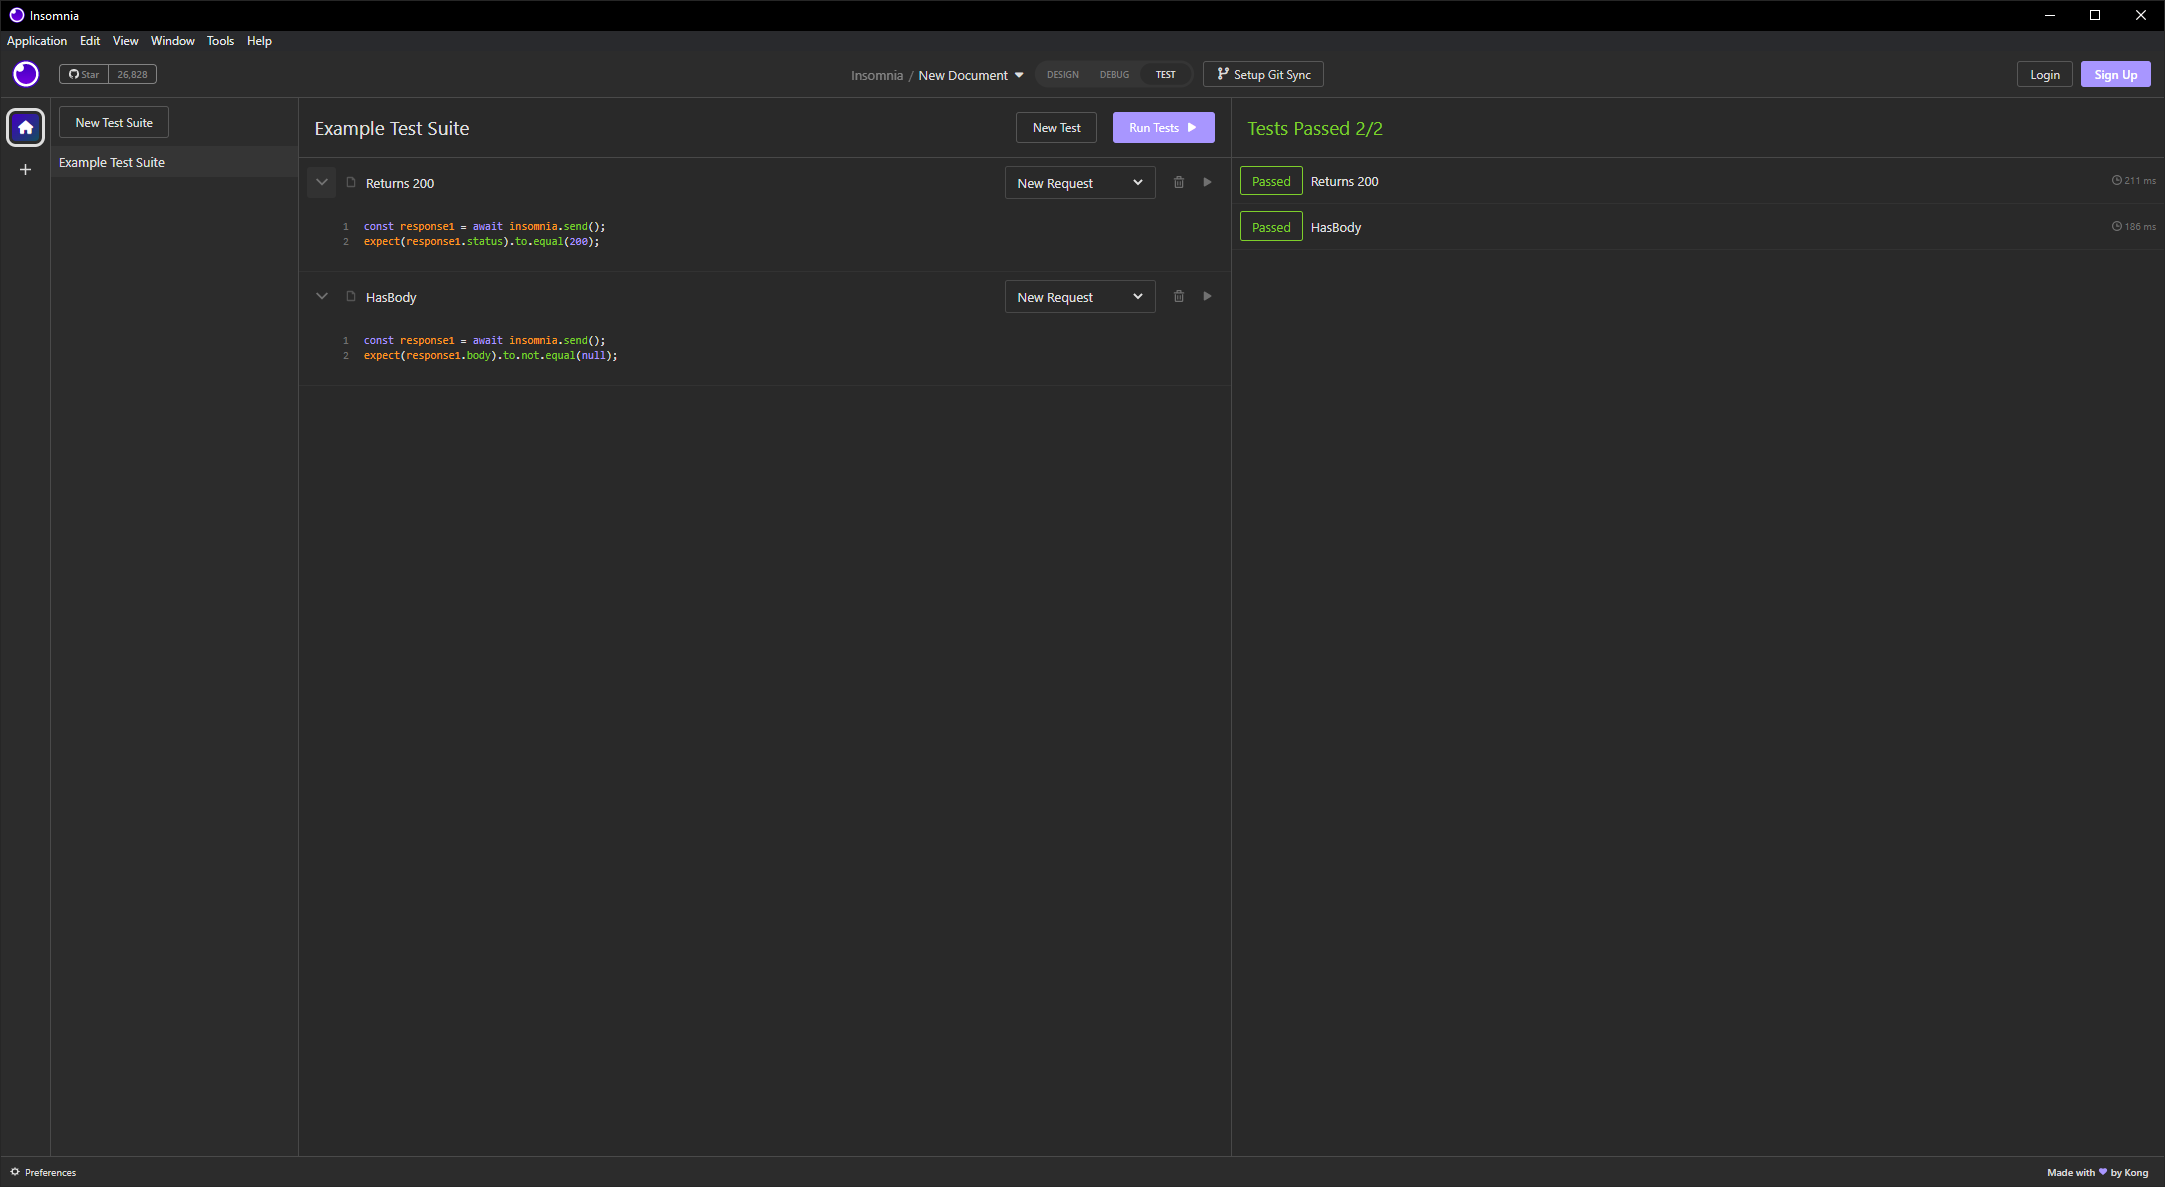Run the Returns 200 test individually
This screenshot has height=1187, width=2165.
tap(1207, 183)
